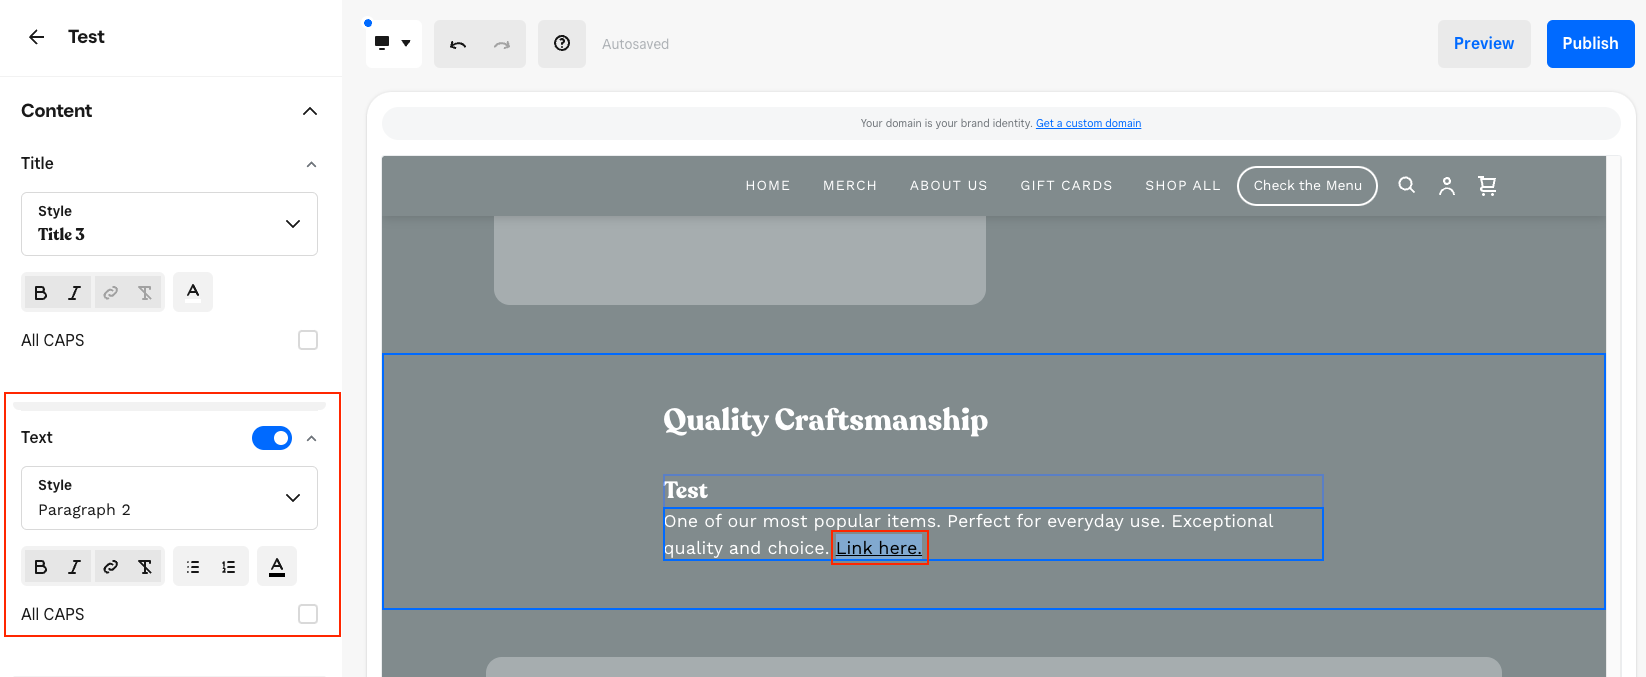Open the HOME navigation item

[768, 186]
